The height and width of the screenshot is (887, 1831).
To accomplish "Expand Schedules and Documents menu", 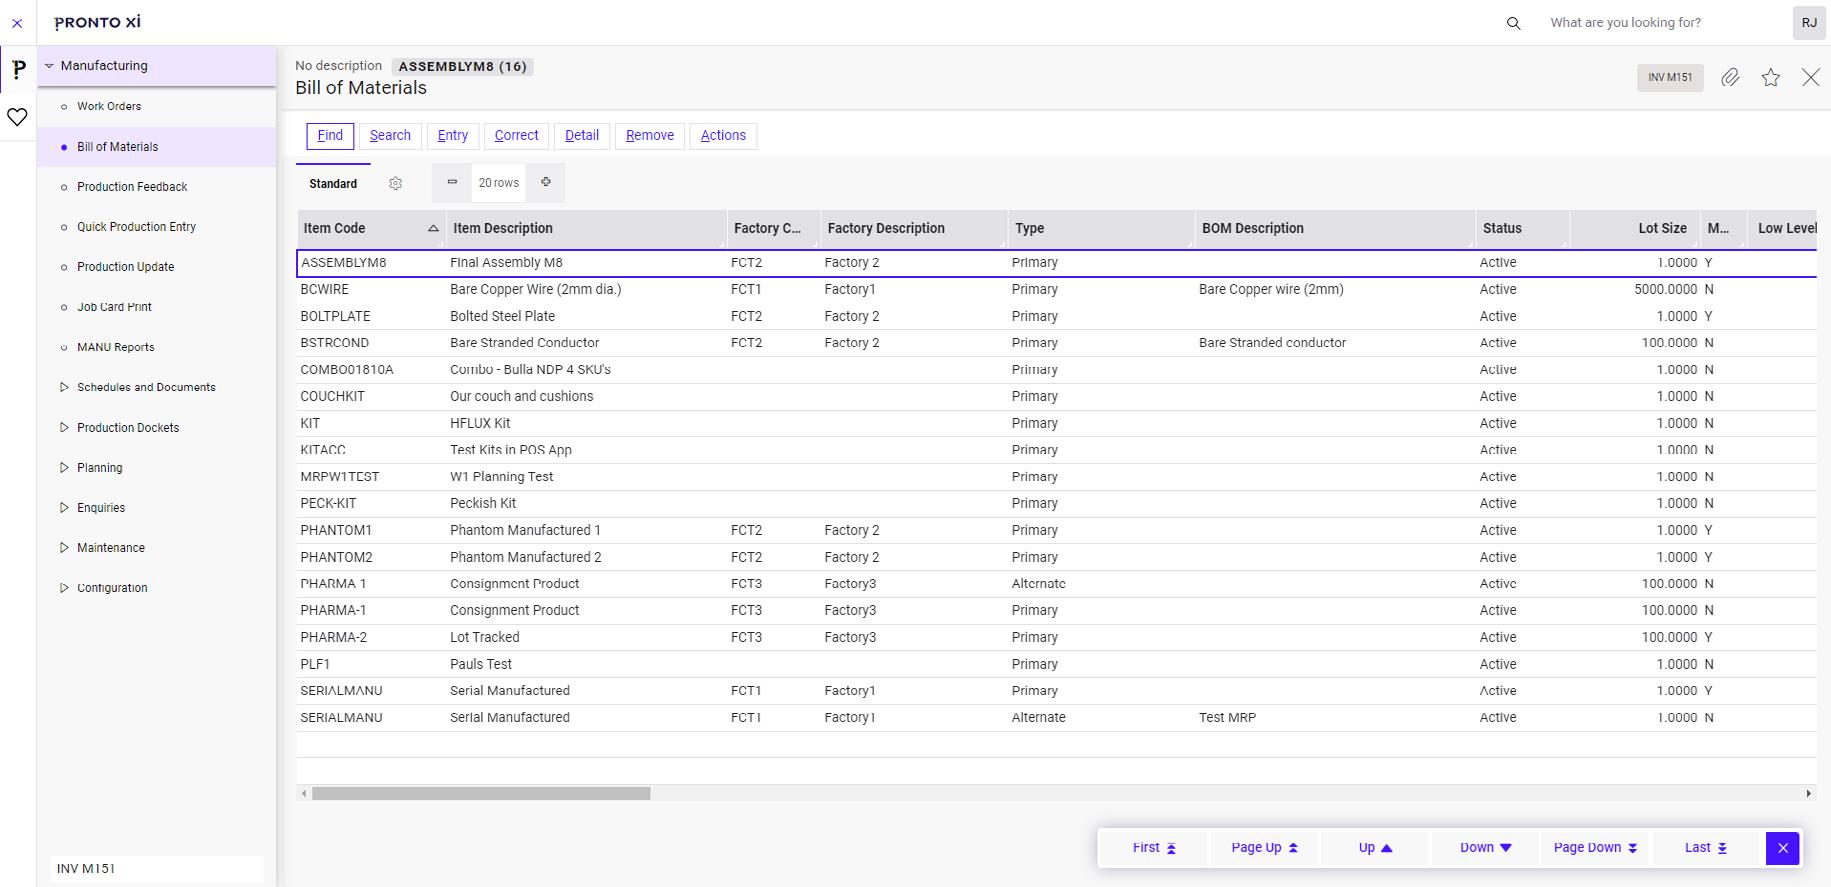I will point(64,387).
